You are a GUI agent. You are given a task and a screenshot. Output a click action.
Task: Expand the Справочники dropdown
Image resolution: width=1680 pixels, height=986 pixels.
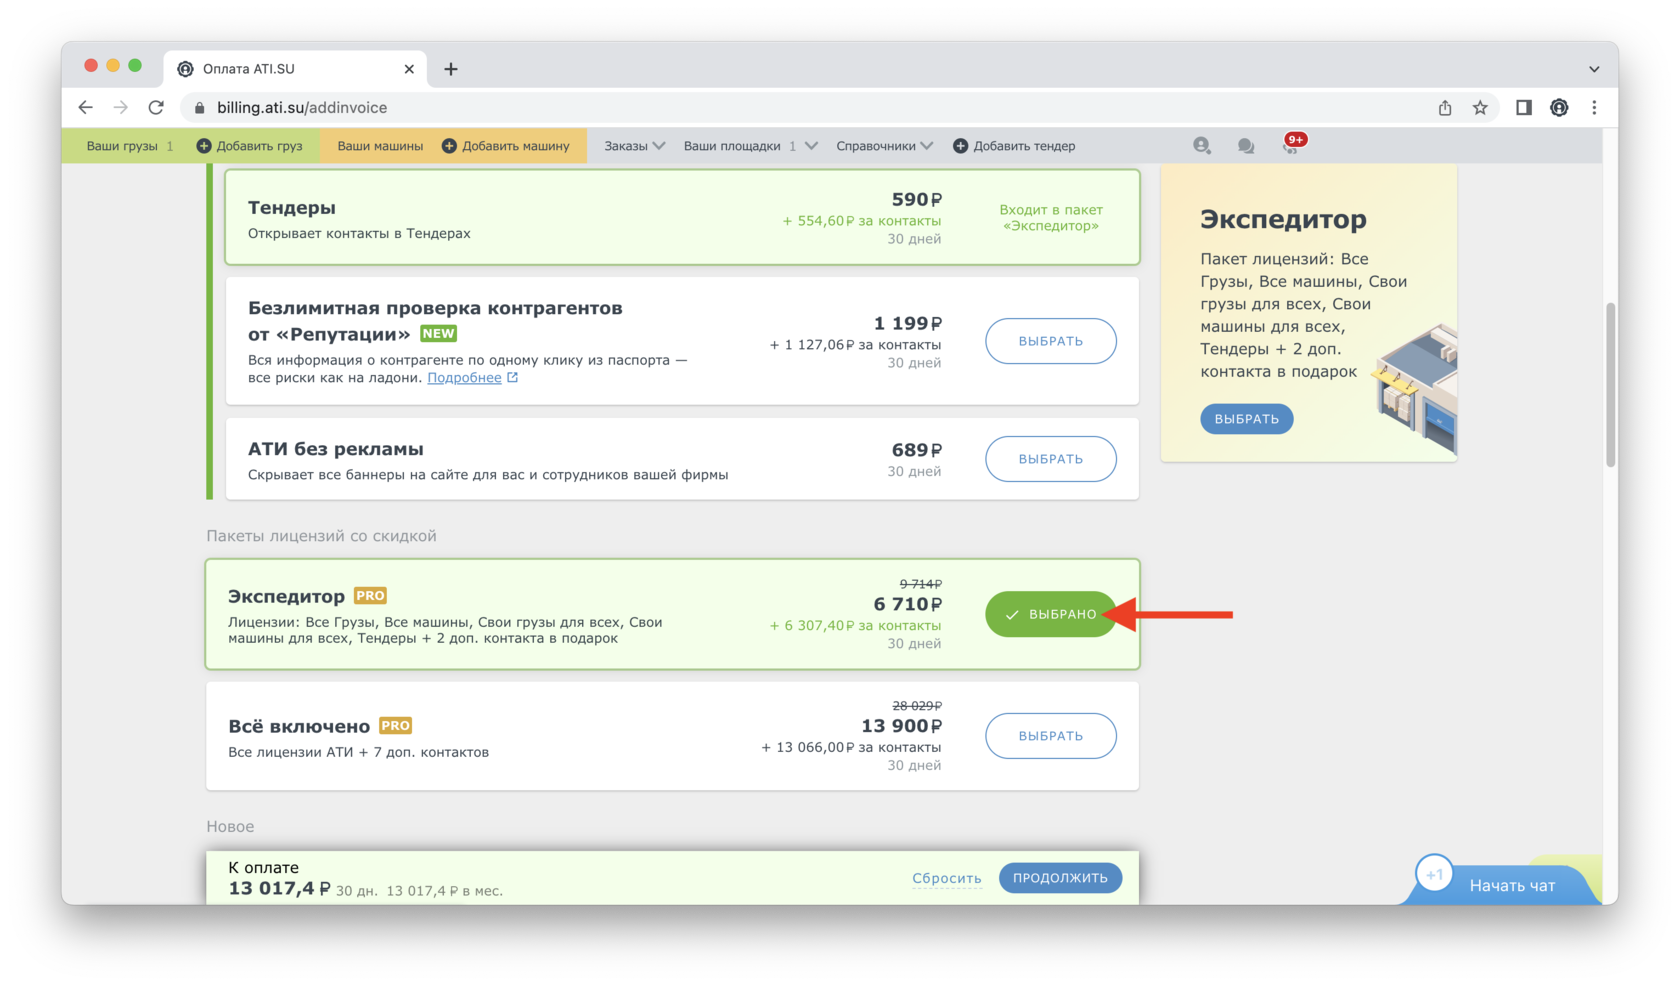tap(885, 146)
